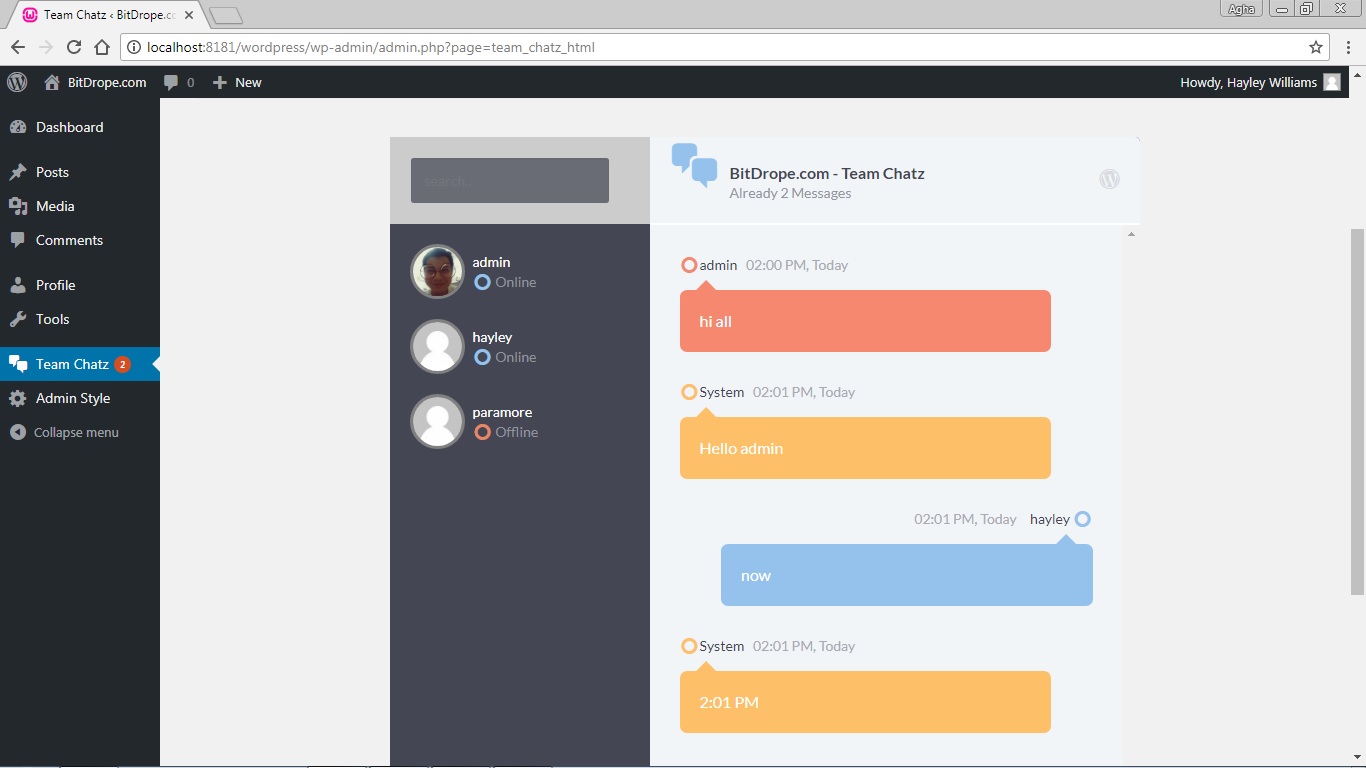Click paramore's Offline status ring
Image resolution: width=1366 pixels, height=768 pixels.
(482, 432)
